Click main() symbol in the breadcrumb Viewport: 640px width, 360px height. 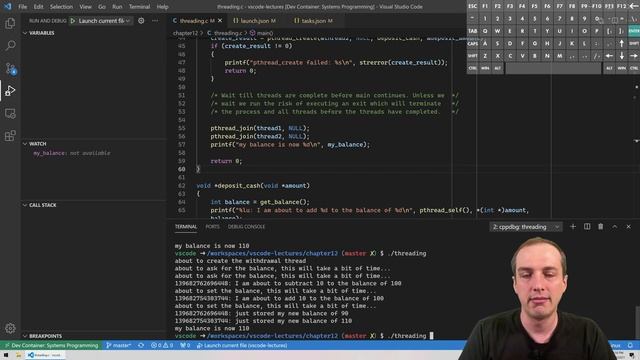click(261, 33)
